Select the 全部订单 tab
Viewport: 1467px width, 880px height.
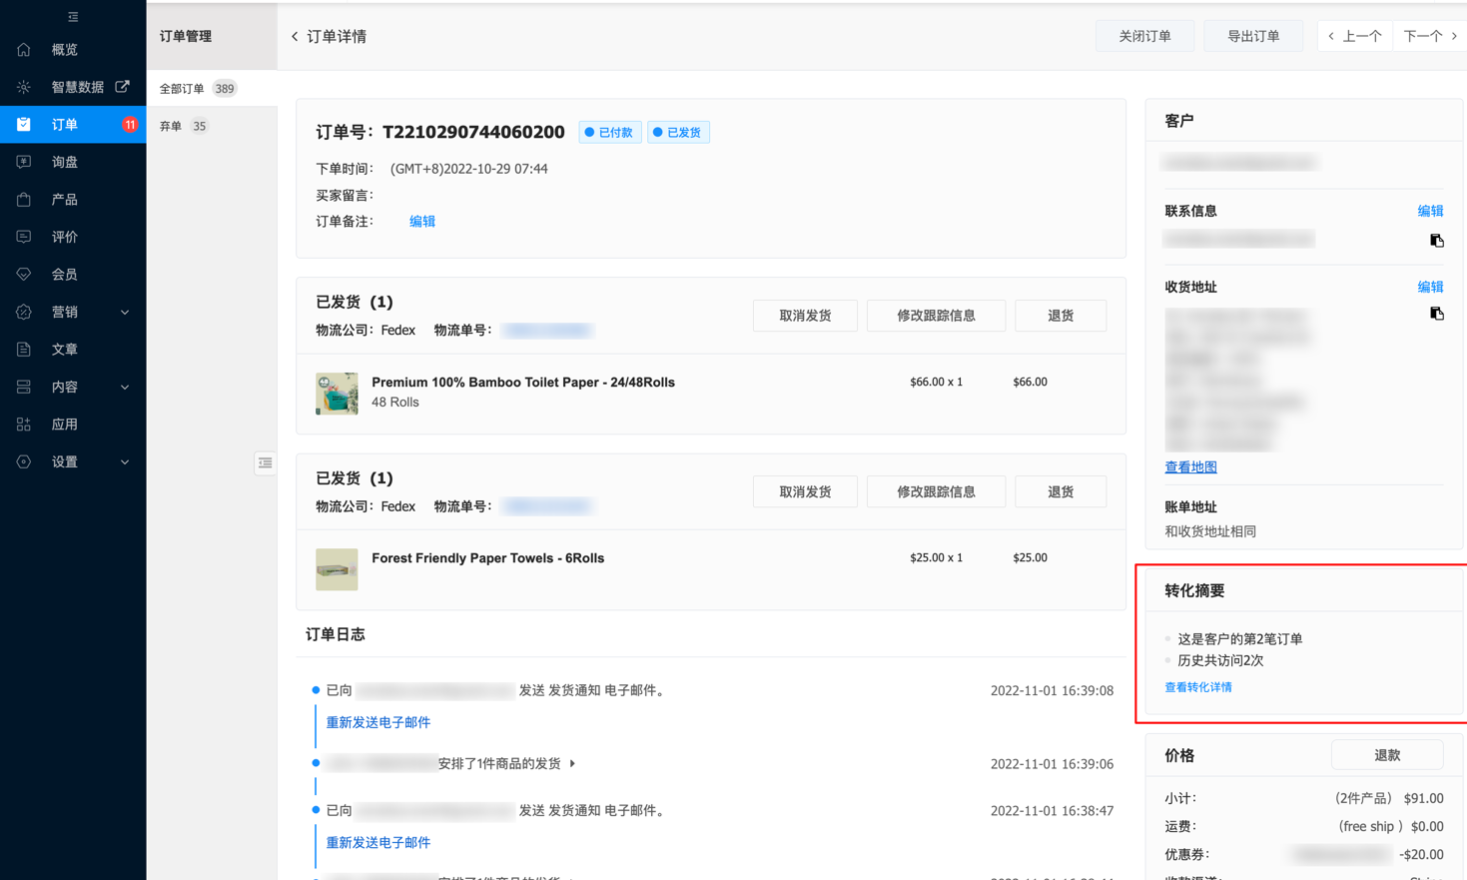pos(182,89)
